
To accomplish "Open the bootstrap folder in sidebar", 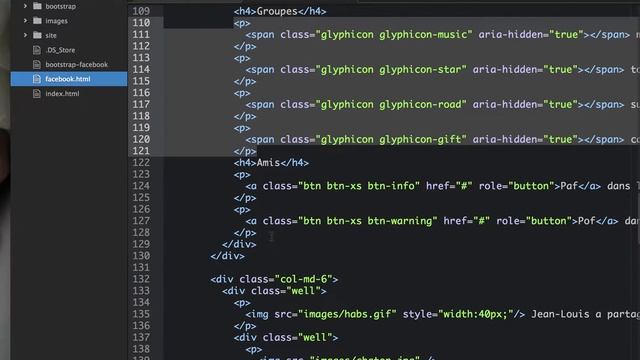I will tap(60, 7).
